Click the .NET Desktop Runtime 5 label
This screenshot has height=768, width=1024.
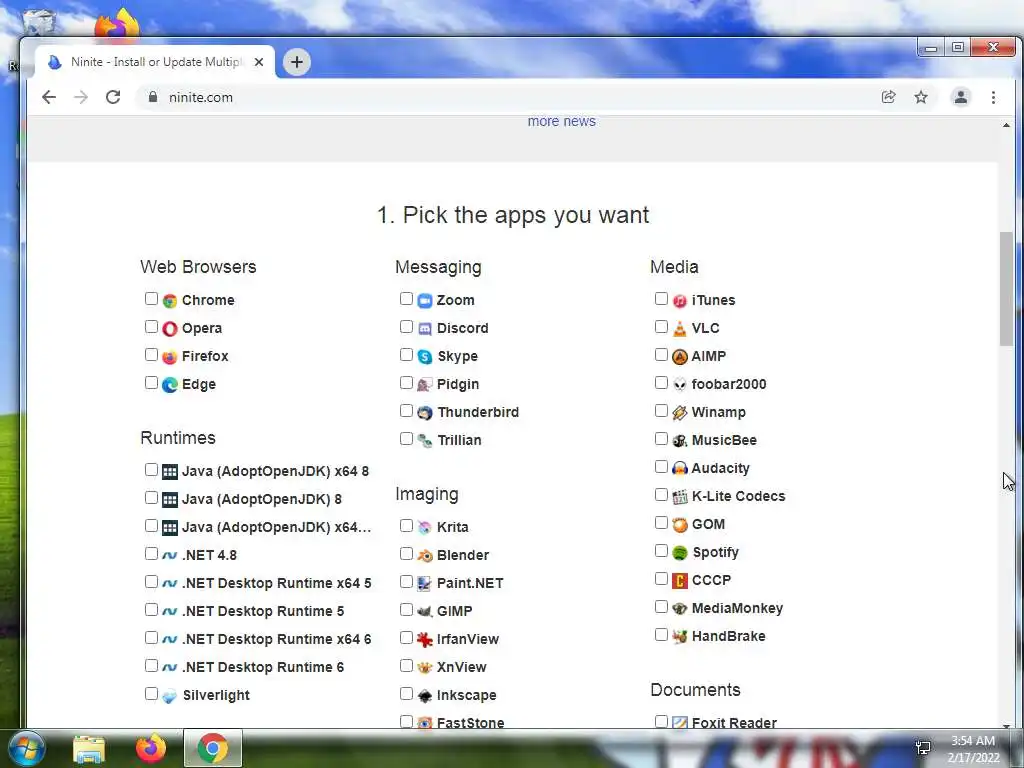coord(263,611)
